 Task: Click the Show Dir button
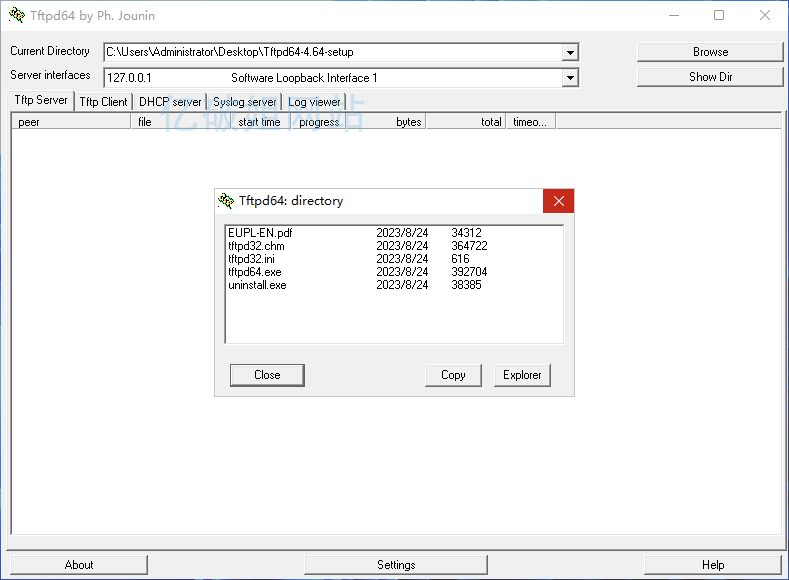click(x=709, y=77)
